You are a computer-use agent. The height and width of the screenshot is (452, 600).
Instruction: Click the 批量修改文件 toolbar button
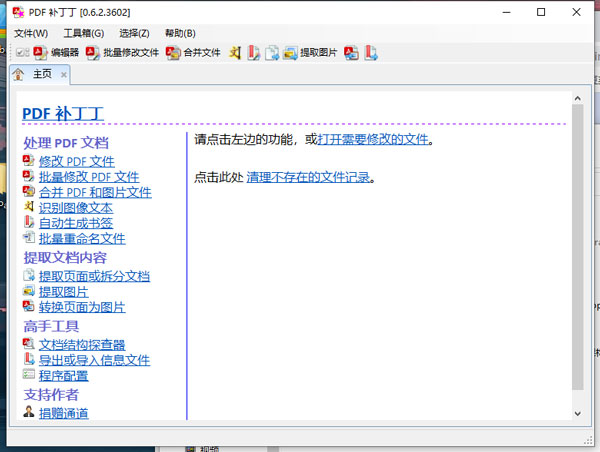tap(130, 53)
